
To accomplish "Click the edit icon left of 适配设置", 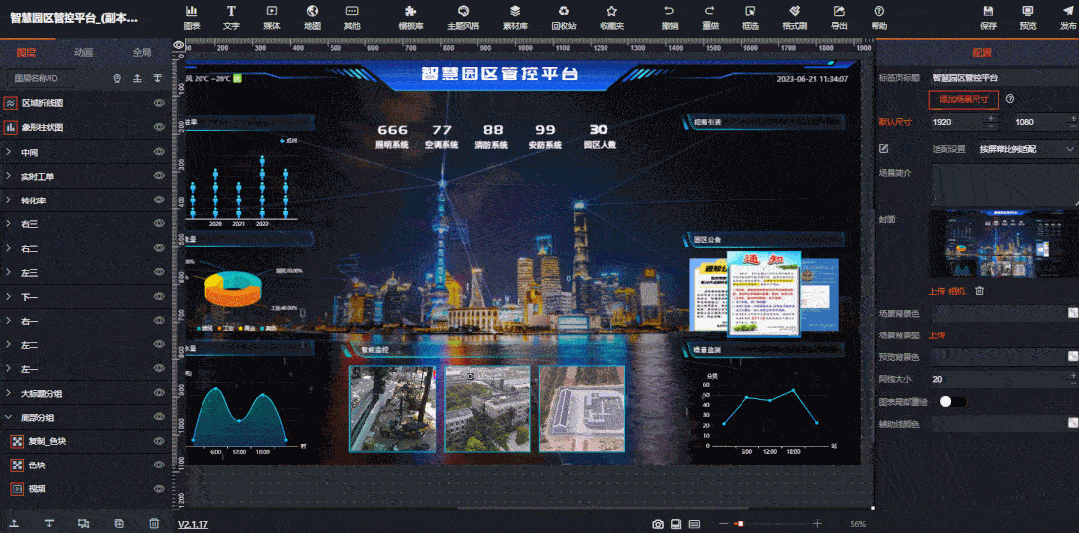I will tap(884, 149).
